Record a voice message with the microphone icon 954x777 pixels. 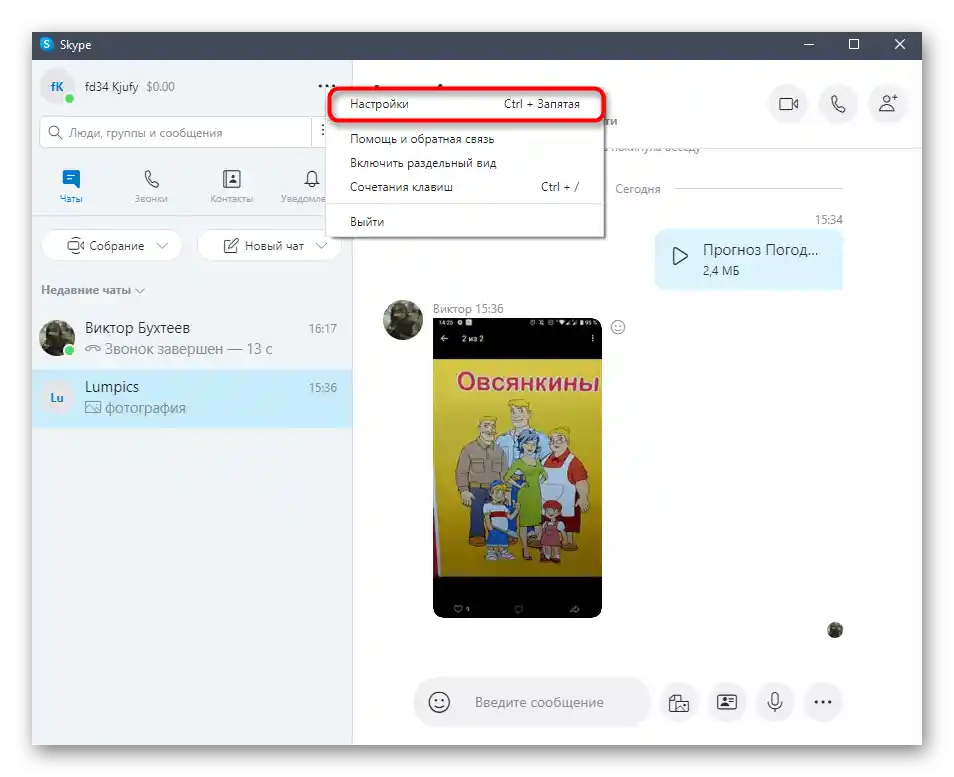coord(775,702)
